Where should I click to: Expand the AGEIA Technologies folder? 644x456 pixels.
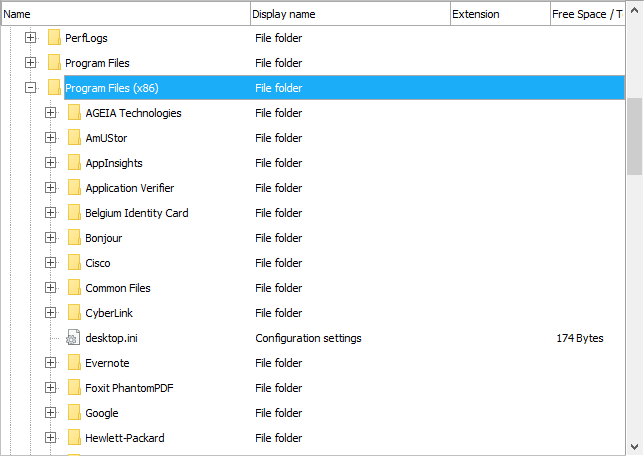(x=50, y=113)
